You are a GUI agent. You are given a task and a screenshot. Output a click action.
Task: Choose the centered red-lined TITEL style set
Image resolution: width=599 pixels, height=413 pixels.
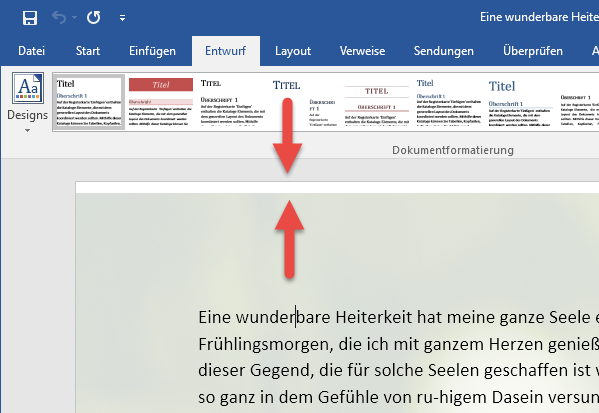coord(376,102)
